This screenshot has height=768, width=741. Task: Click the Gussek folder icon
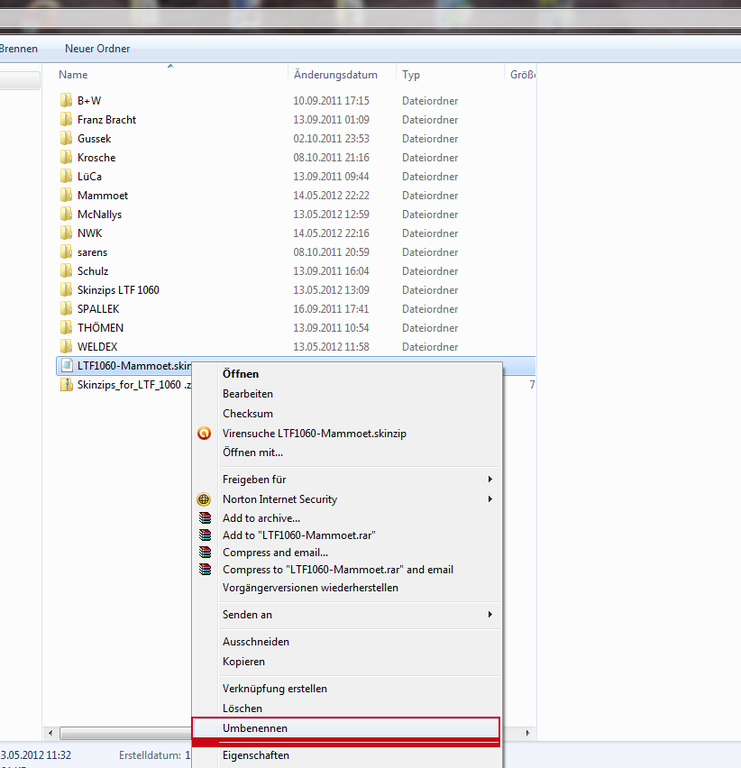click(x=66, y=139)
